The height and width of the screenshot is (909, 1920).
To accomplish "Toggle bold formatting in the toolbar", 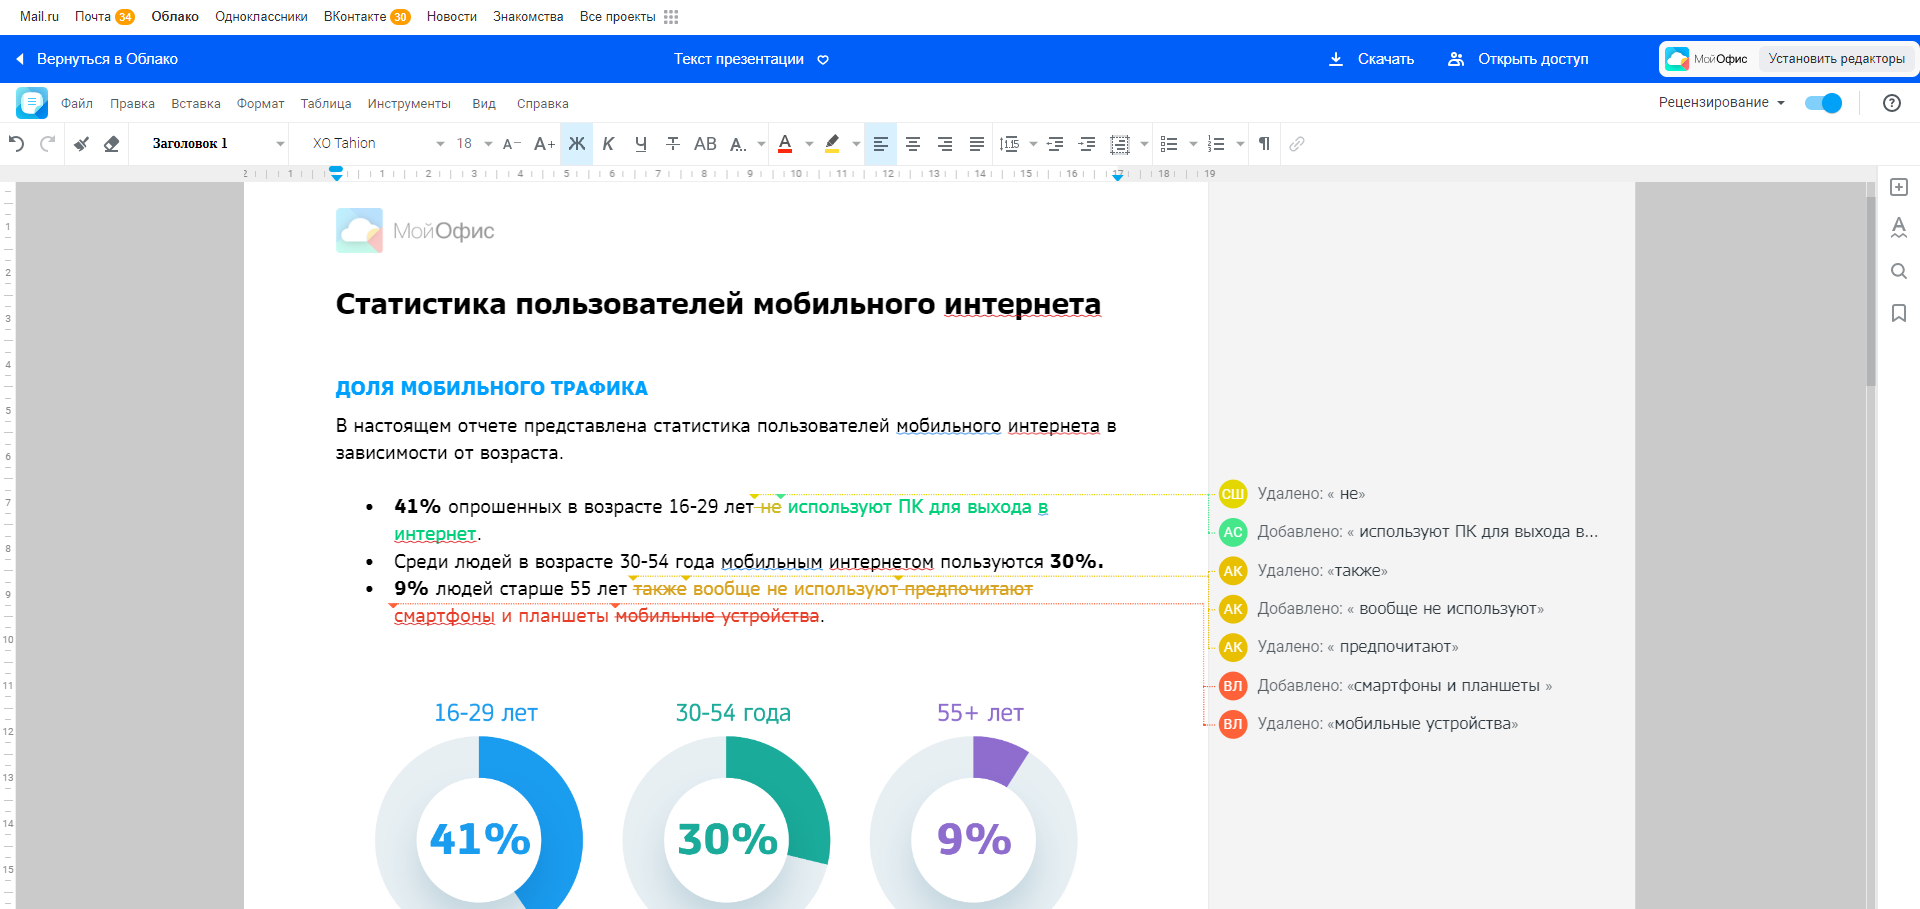I will click(x=577, y=144).
